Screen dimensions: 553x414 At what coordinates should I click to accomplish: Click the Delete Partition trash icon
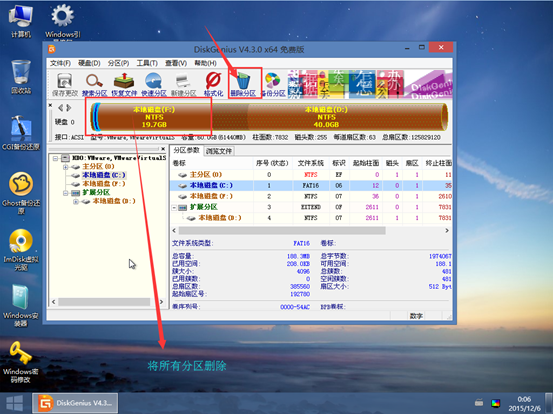pyautogui.click(x=243, y=84)
